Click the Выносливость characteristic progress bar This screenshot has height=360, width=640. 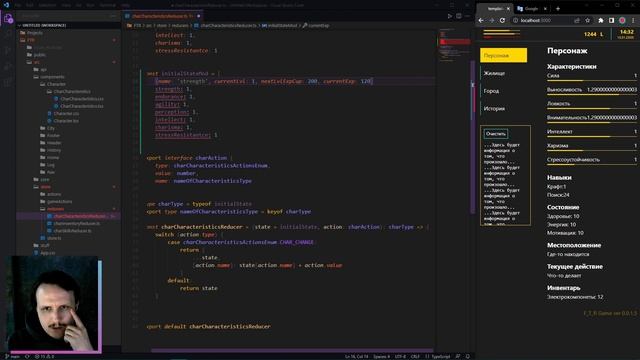[592, 95]
